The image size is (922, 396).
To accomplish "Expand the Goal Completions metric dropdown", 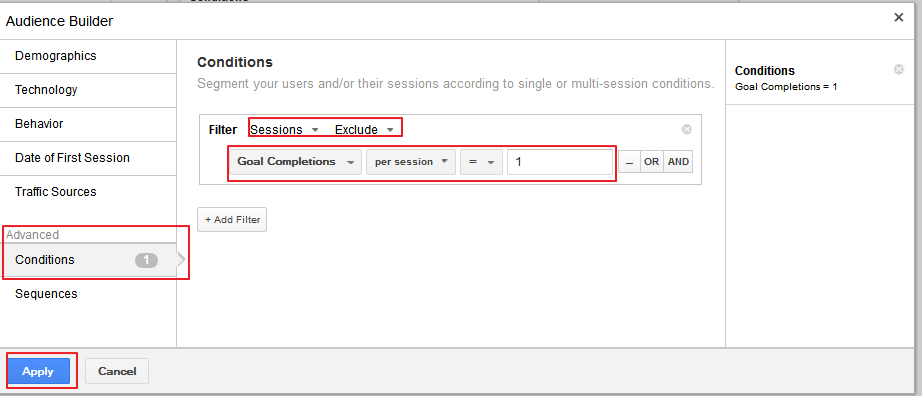I will coord(296,162).
